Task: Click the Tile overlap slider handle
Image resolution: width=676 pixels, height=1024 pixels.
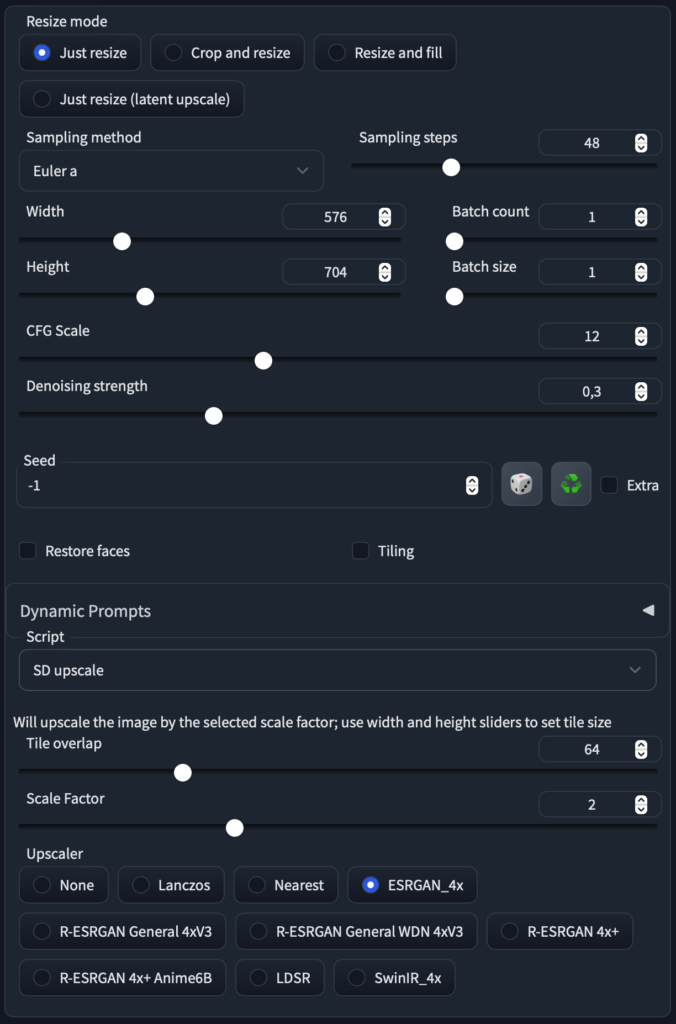Action: coord(183,773)
